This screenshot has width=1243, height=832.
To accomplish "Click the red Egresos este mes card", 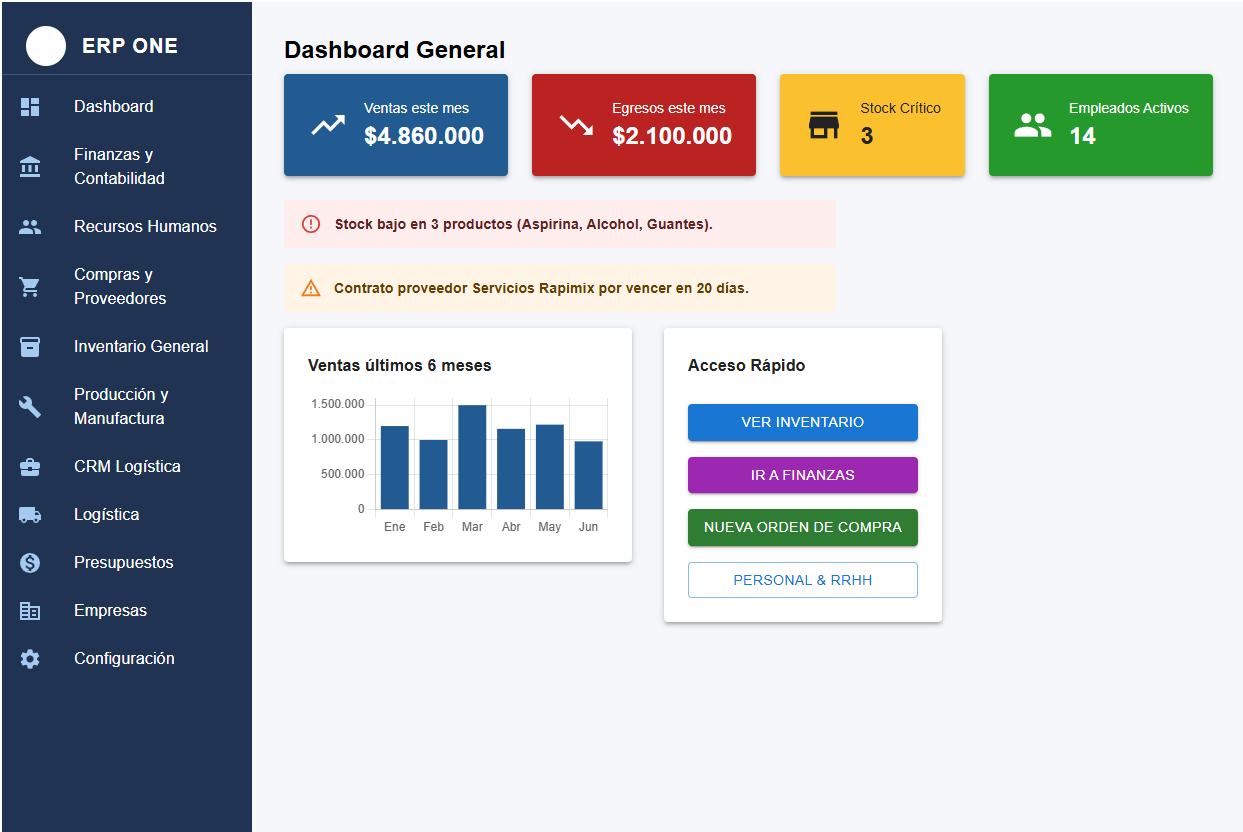I will click(x=643, y=125).
